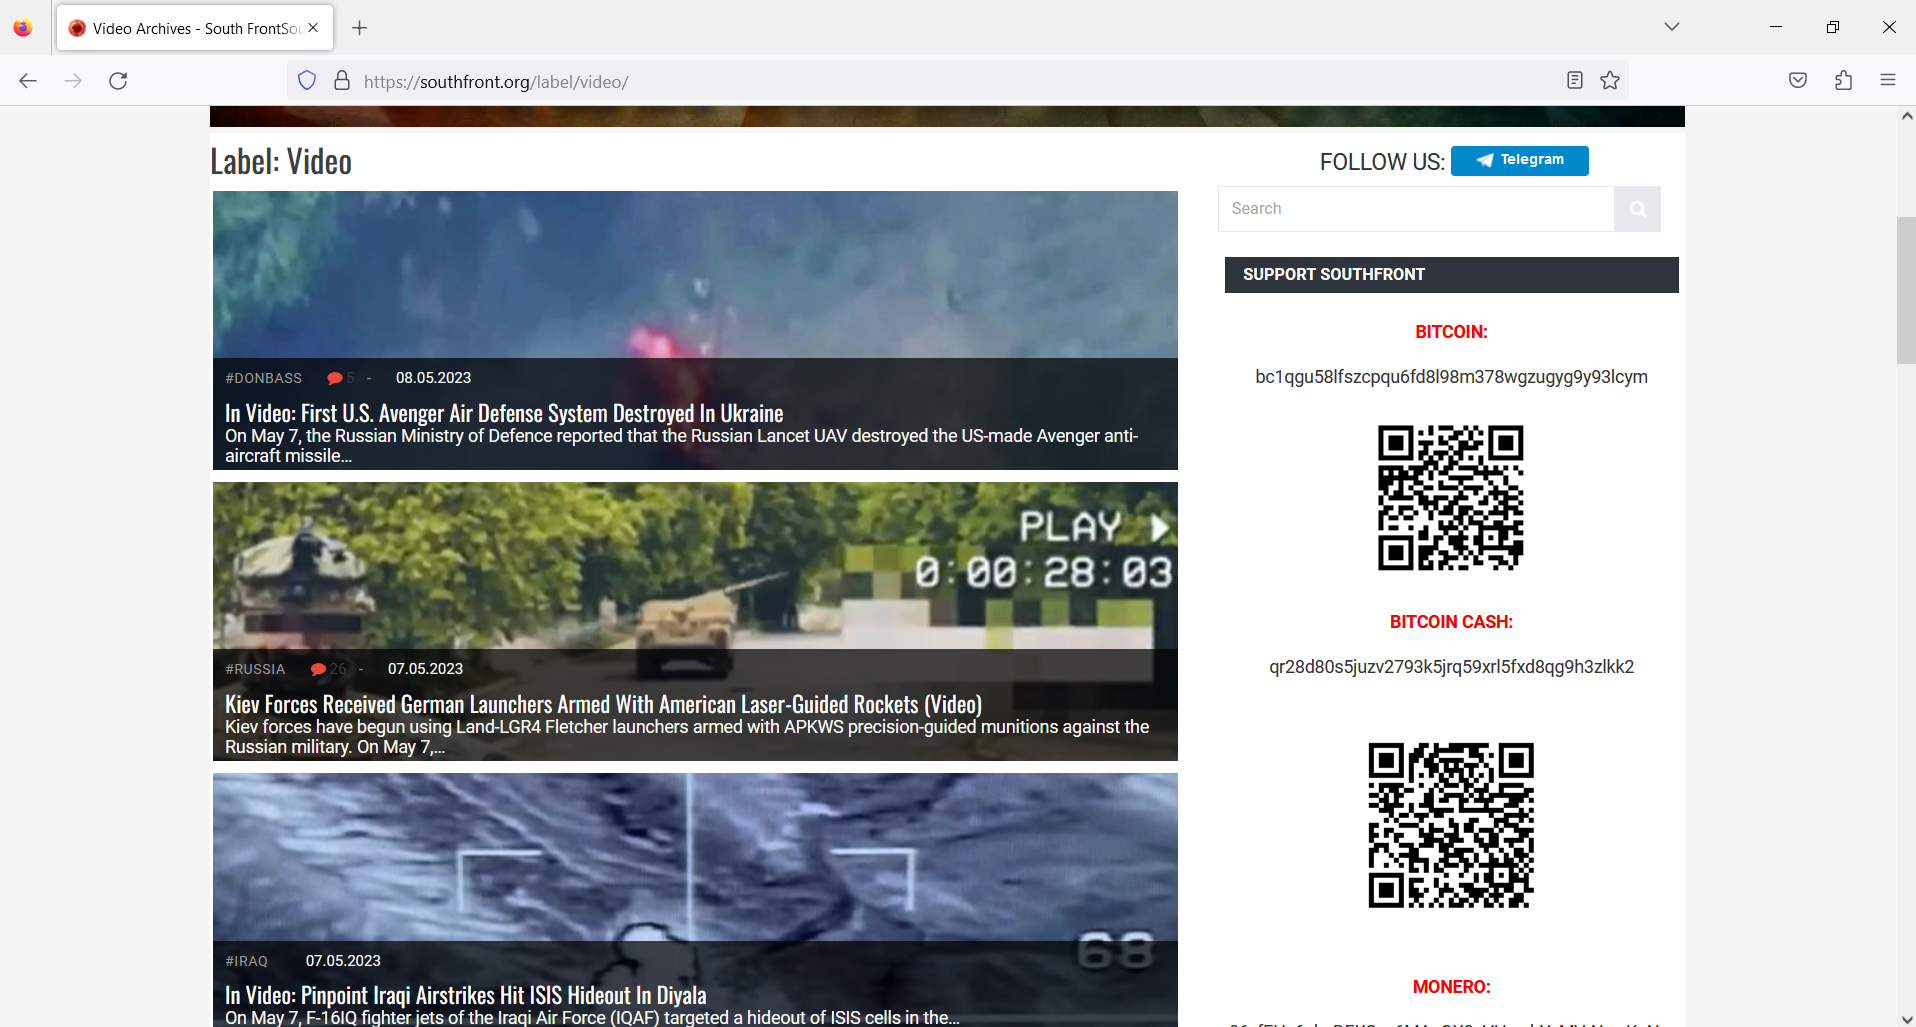Click the #RUSSIA category tag
Image resolution: width=1916 pixels, height=1027 pixels.
tap(255, 668)
